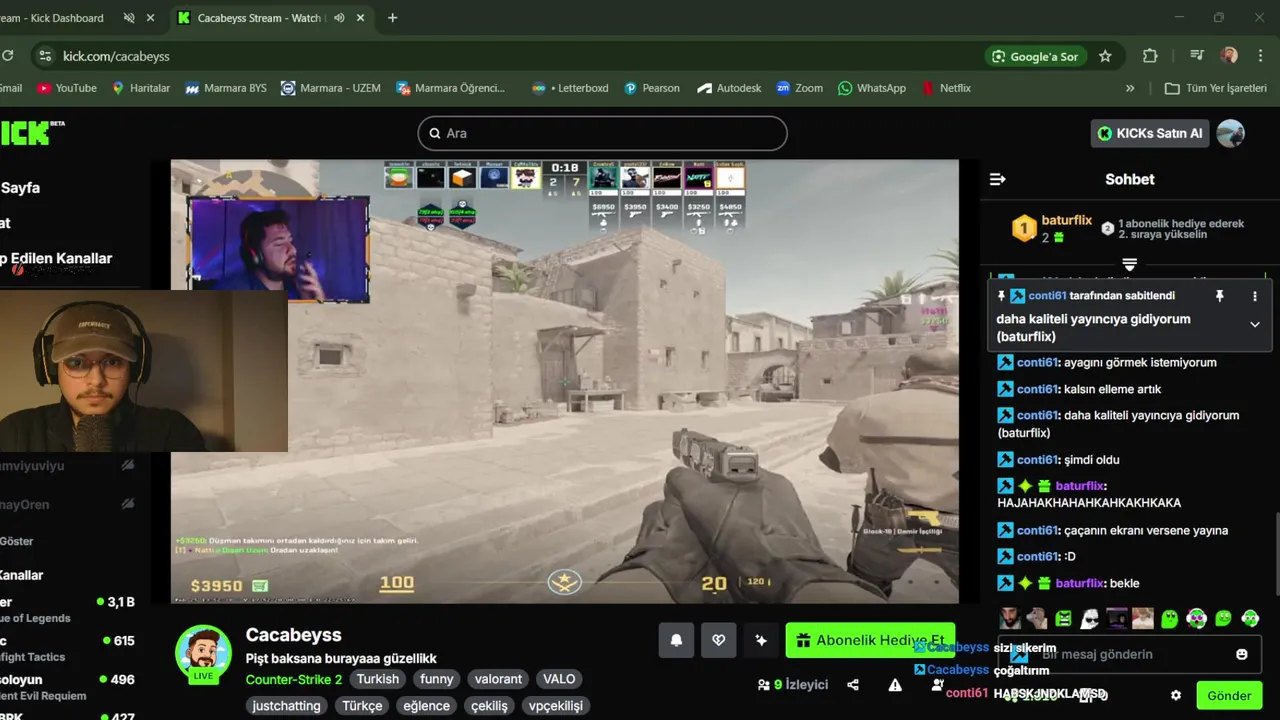1280x720 pixels.
Task: Click the Google'a Sor button
Action: [x=1036, y=56]
